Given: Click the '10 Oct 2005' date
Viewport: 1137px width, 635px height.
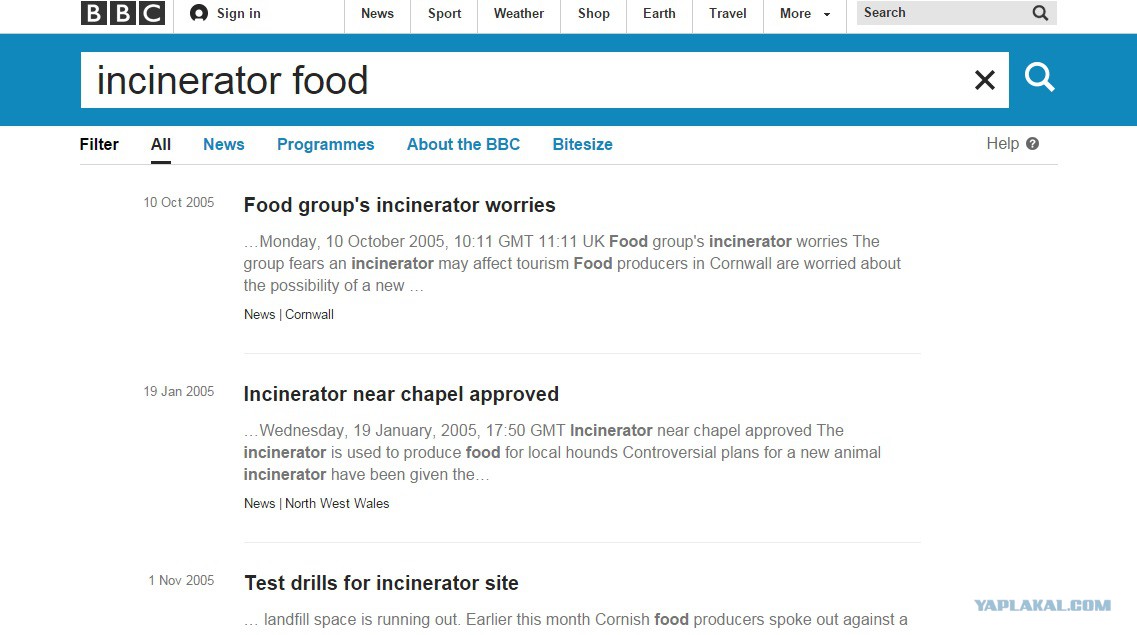Looking at the screenshot, I should click(x=178, y=203).
